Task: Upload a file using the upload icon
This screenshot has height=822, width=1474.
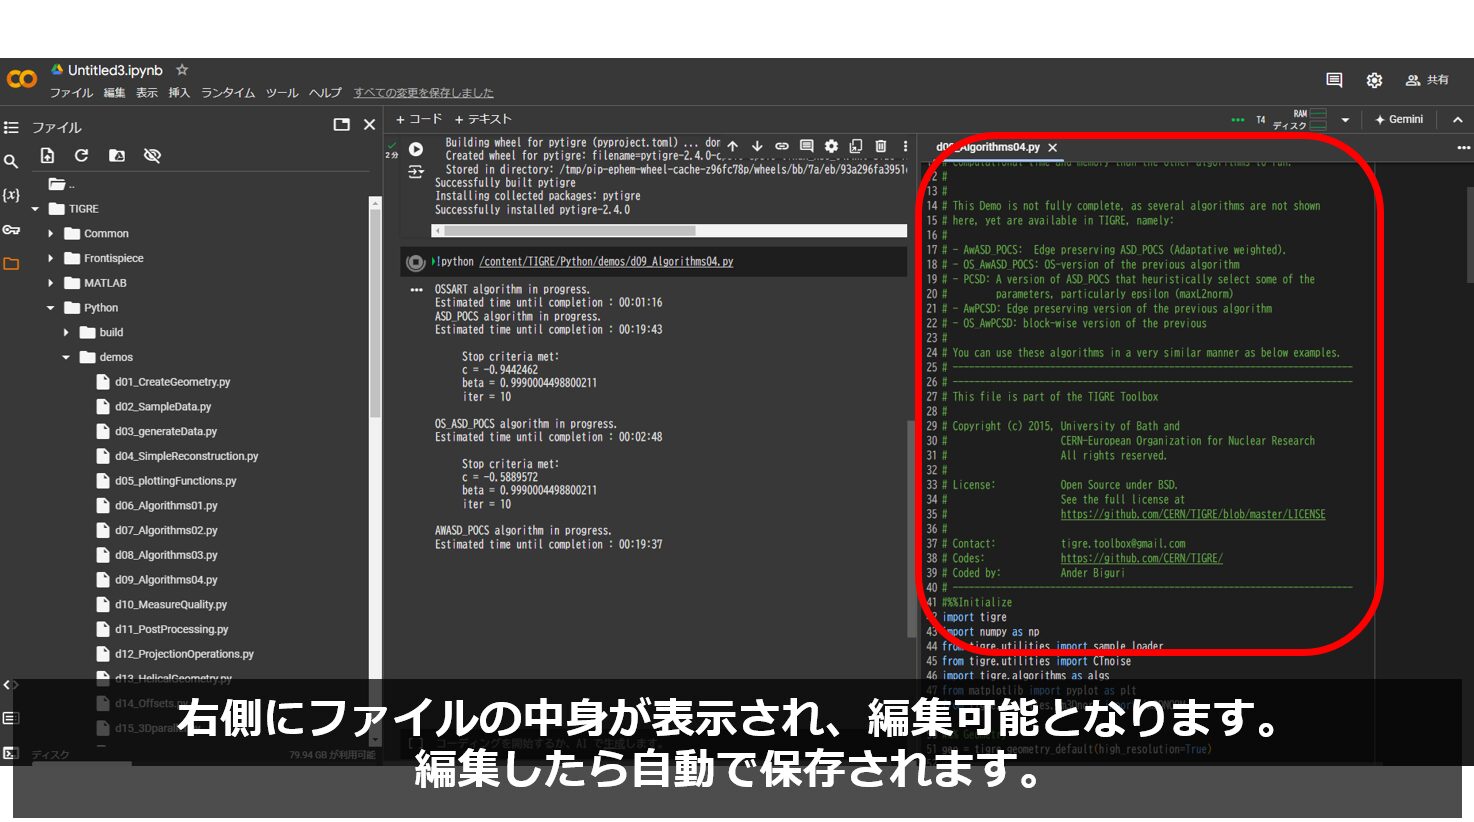Action: pos(47,155)
